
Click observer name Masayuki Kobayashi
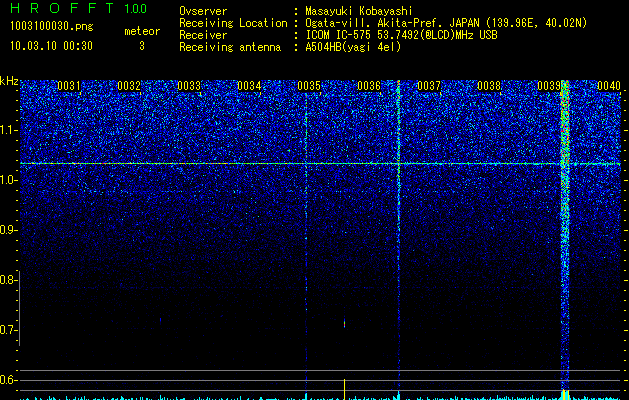tap(359, 11)
